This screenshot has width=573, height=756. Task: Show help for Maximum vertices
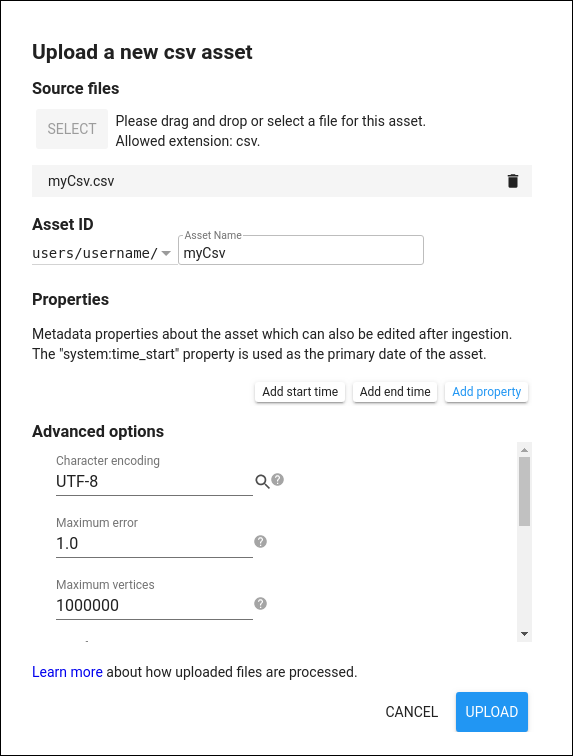[260, 604]
